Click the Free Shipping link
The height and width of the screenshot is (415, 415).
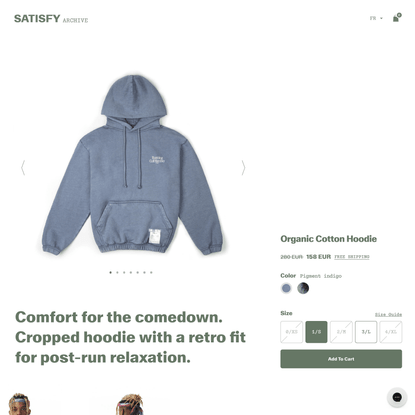pyautogui.click(x=352, y=257)
